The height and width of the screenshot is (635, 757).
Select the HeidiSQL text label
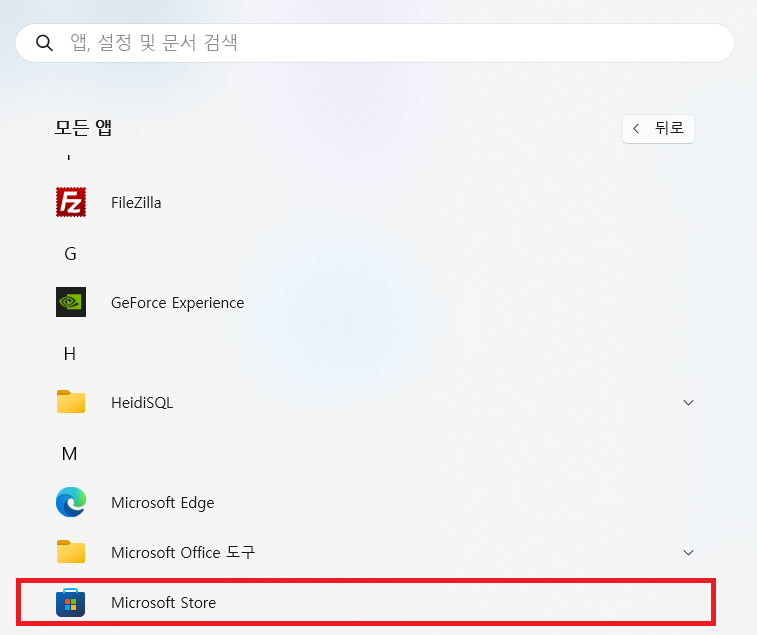pos(142,403)
